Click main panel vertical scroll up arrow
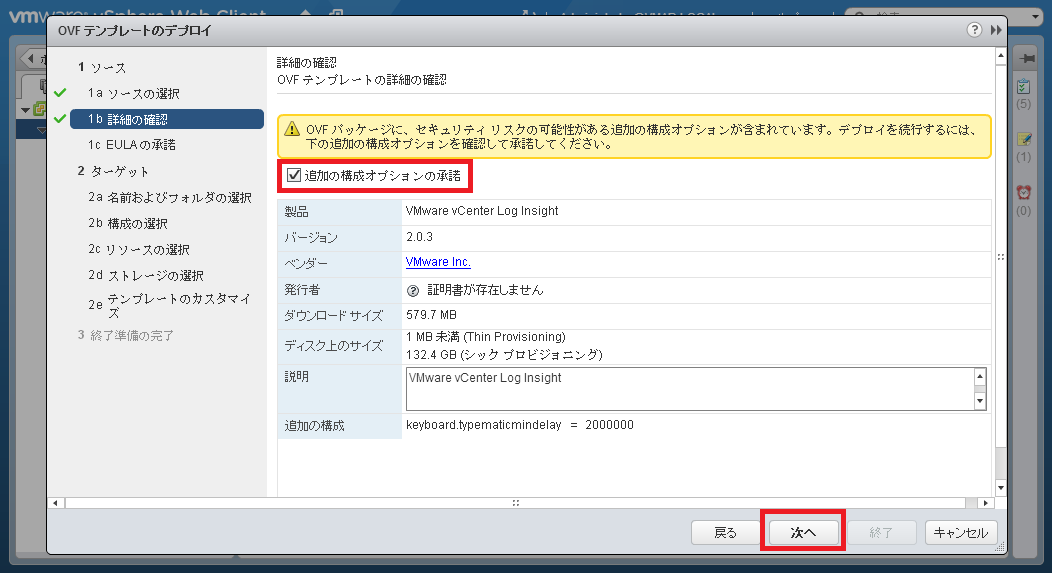Viewport: 1052px width, 573px height. [1000, 56]
